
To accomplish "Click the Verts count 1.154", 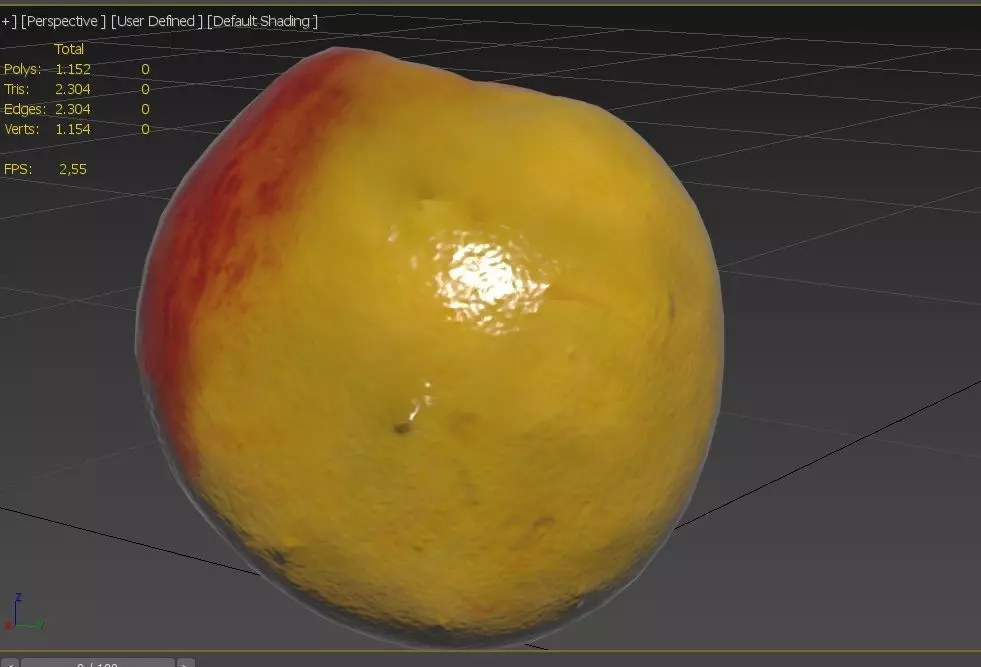I will 73,129.
